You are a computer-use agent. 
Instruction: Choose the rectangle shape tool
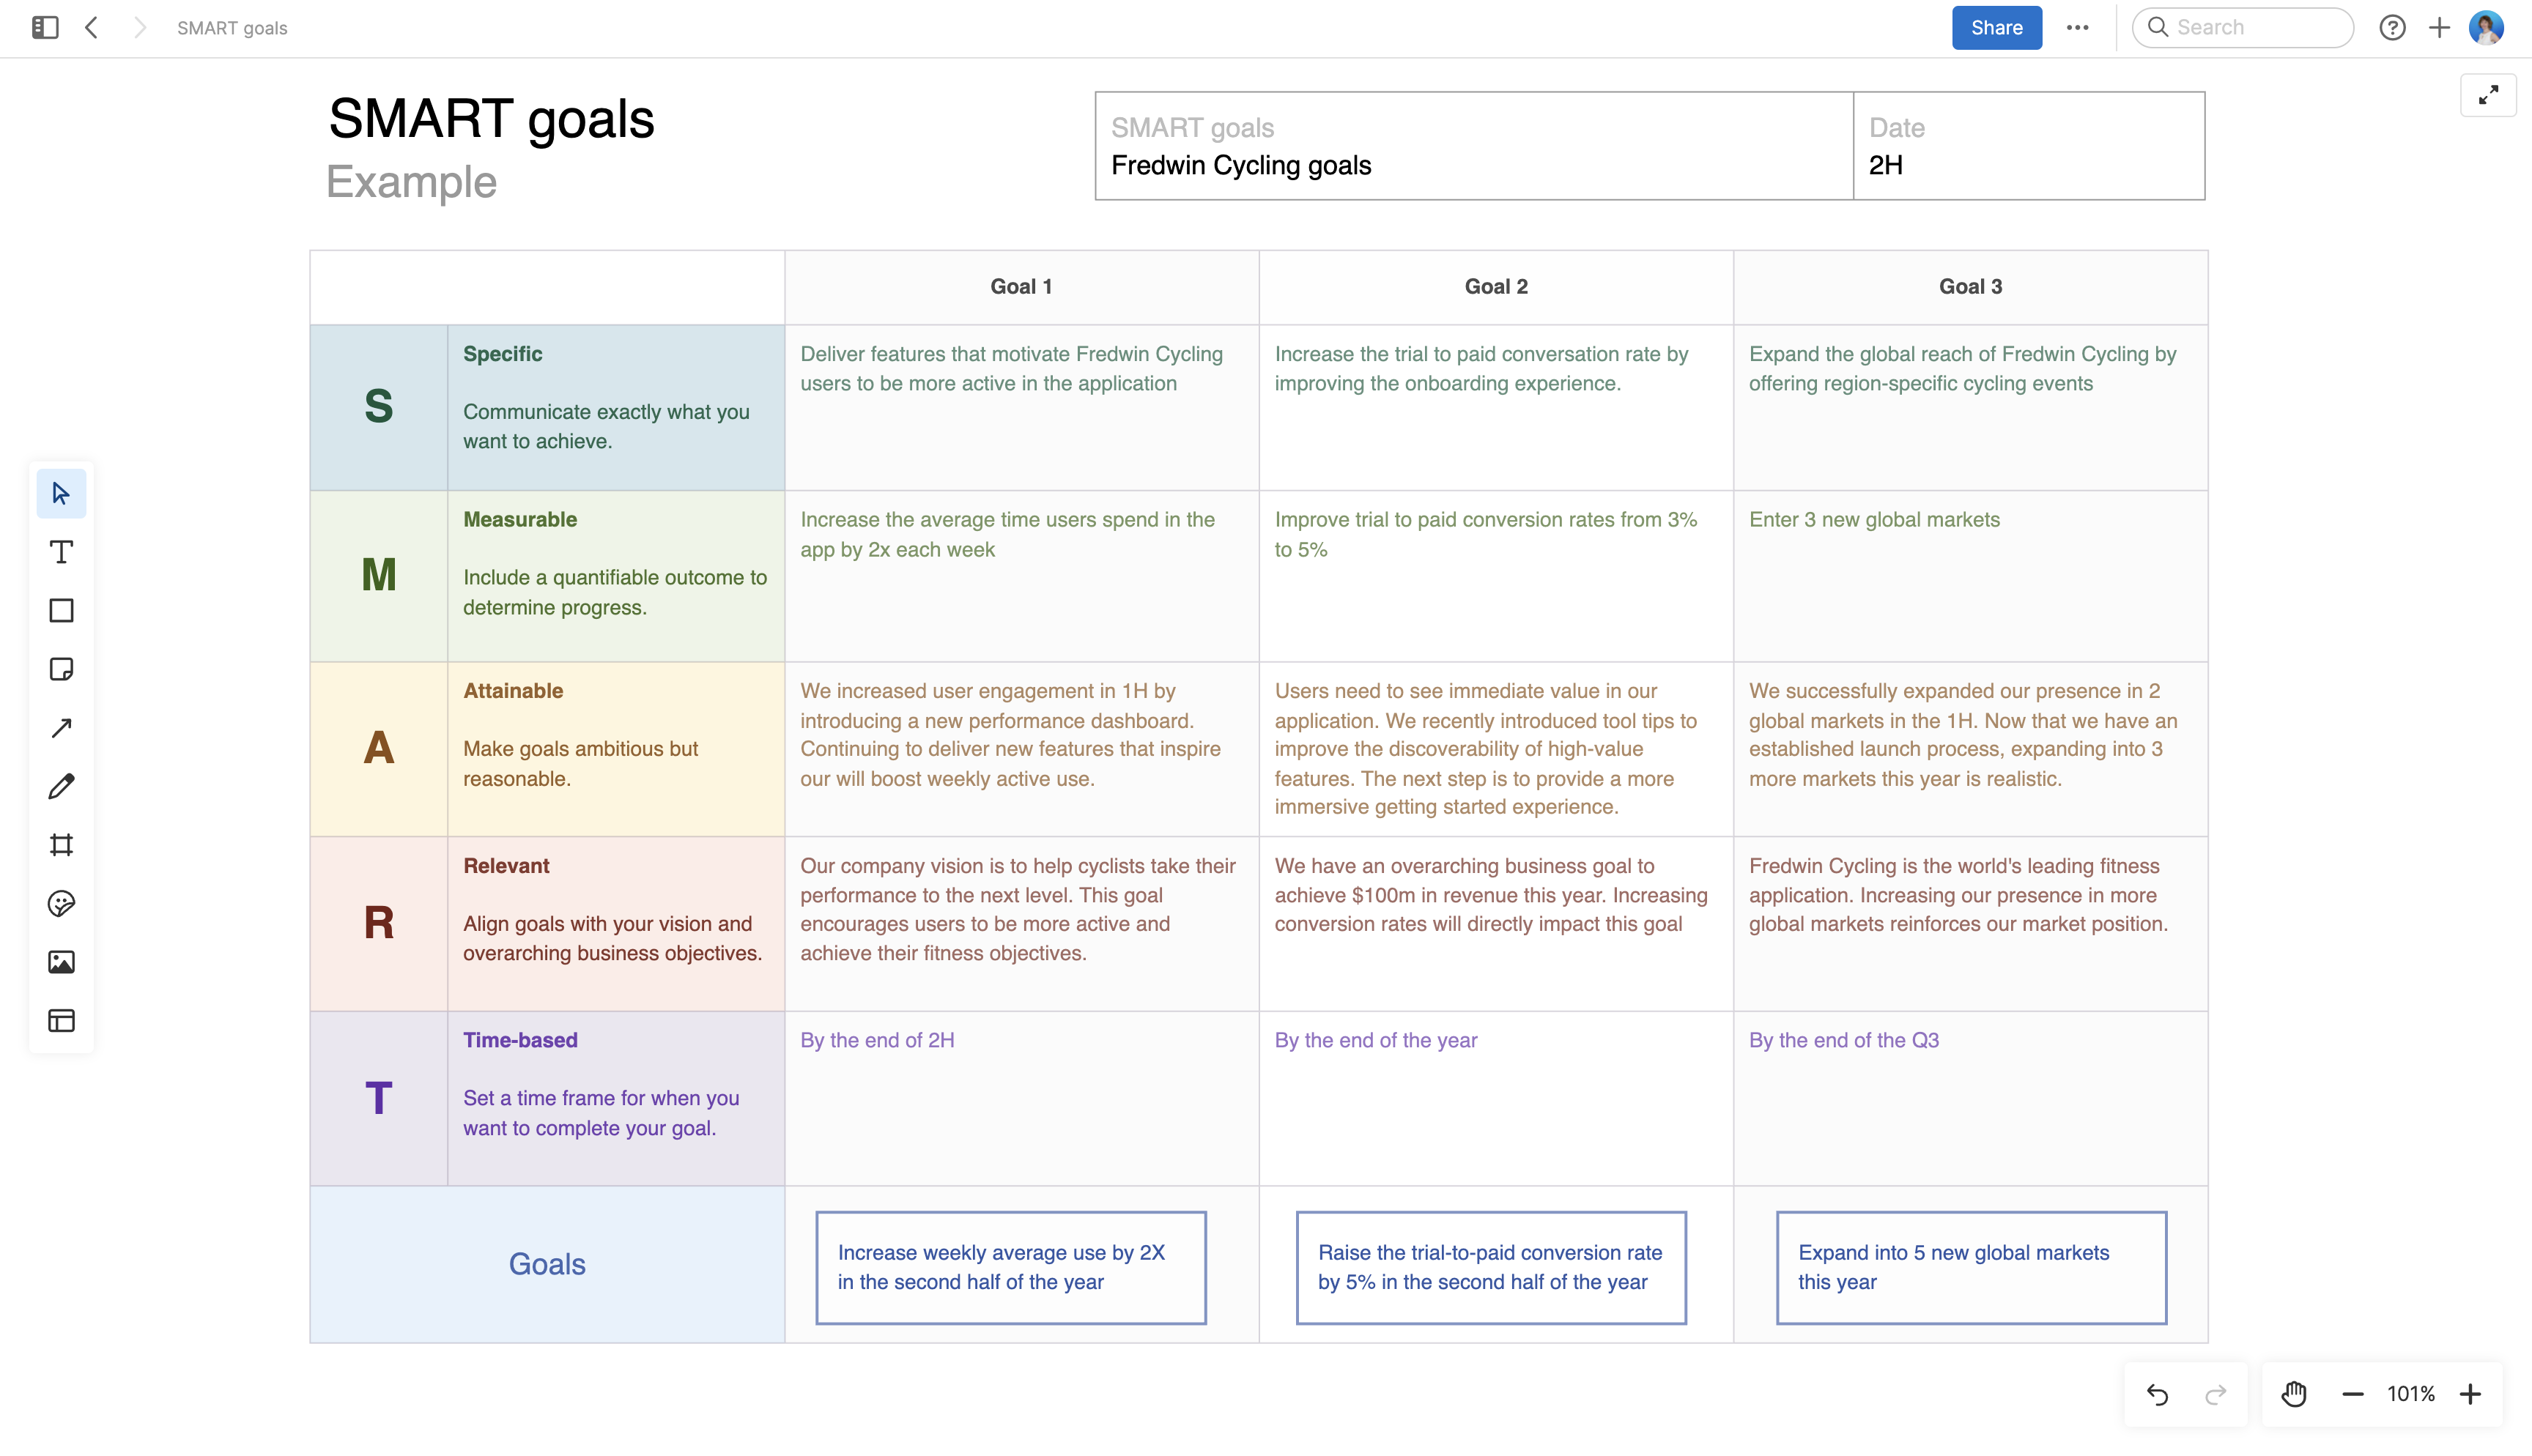click(x=61, y=610)
